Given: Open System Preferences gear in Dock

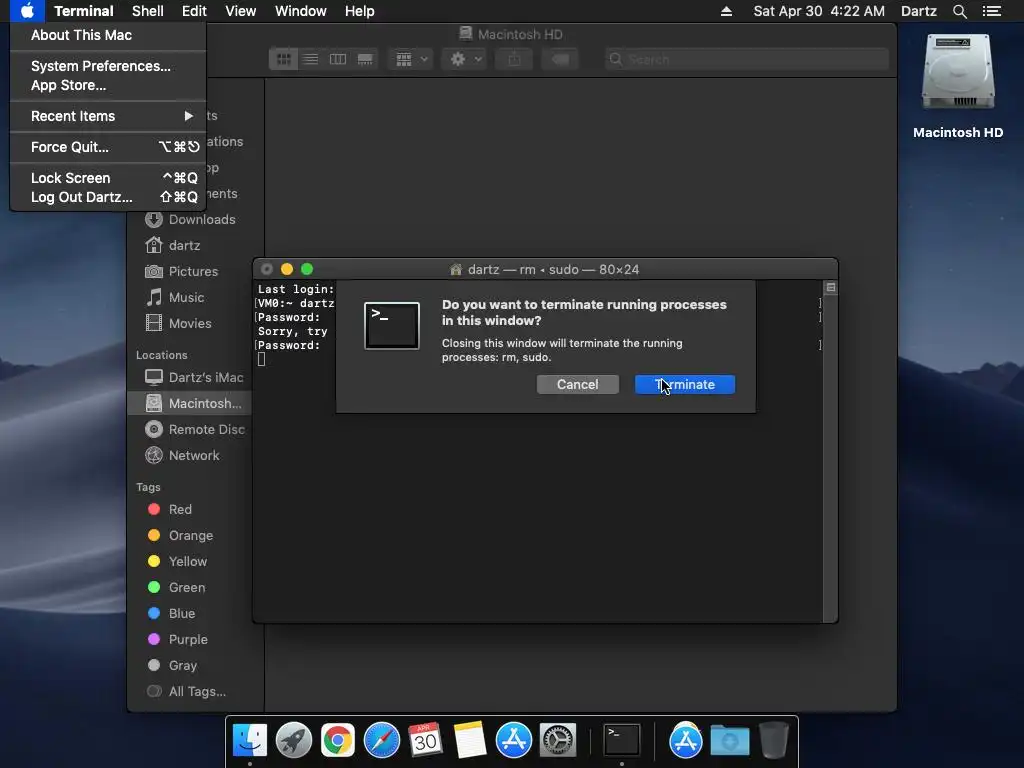Looking at the screenshot, I should click(558, 741).
